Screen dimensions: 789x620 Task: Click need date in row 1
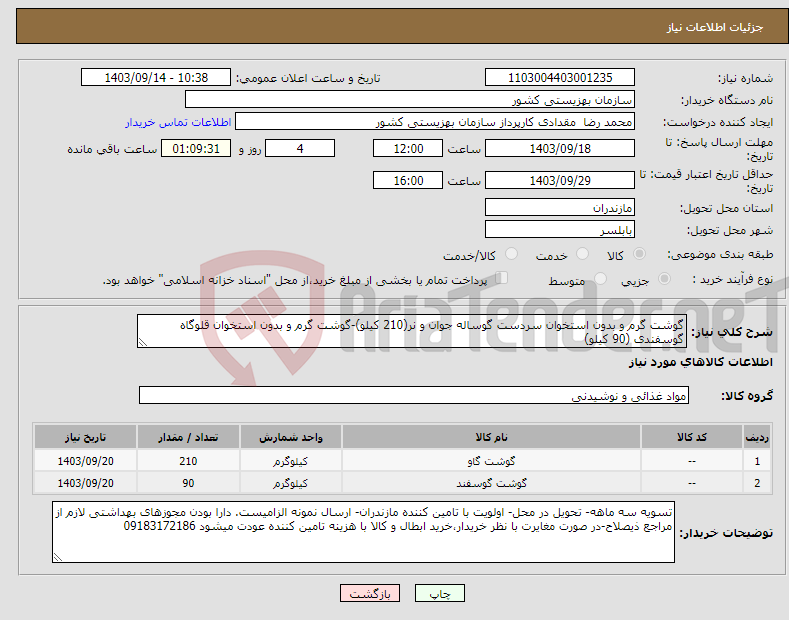(85, 460)
